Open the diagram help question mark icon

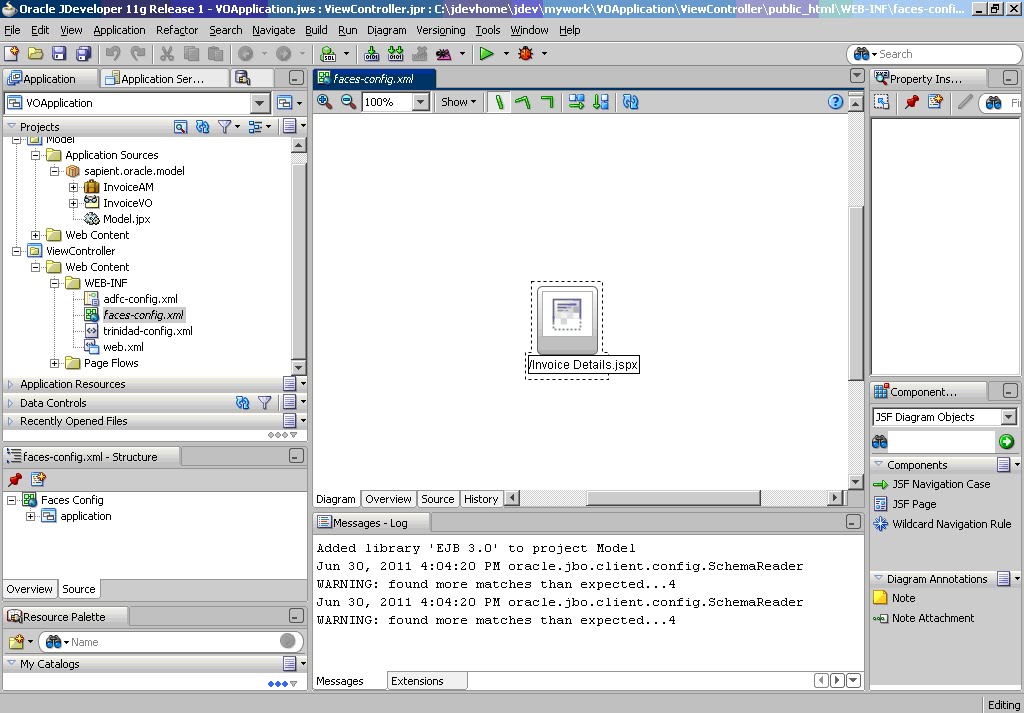click(835, 102)
